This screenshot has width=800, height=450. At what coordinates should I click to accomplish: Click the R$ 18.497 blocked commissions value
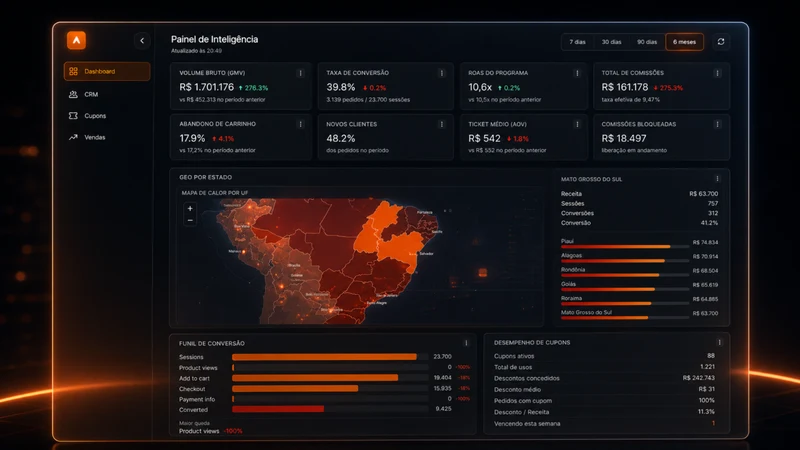tap(623, 138)
